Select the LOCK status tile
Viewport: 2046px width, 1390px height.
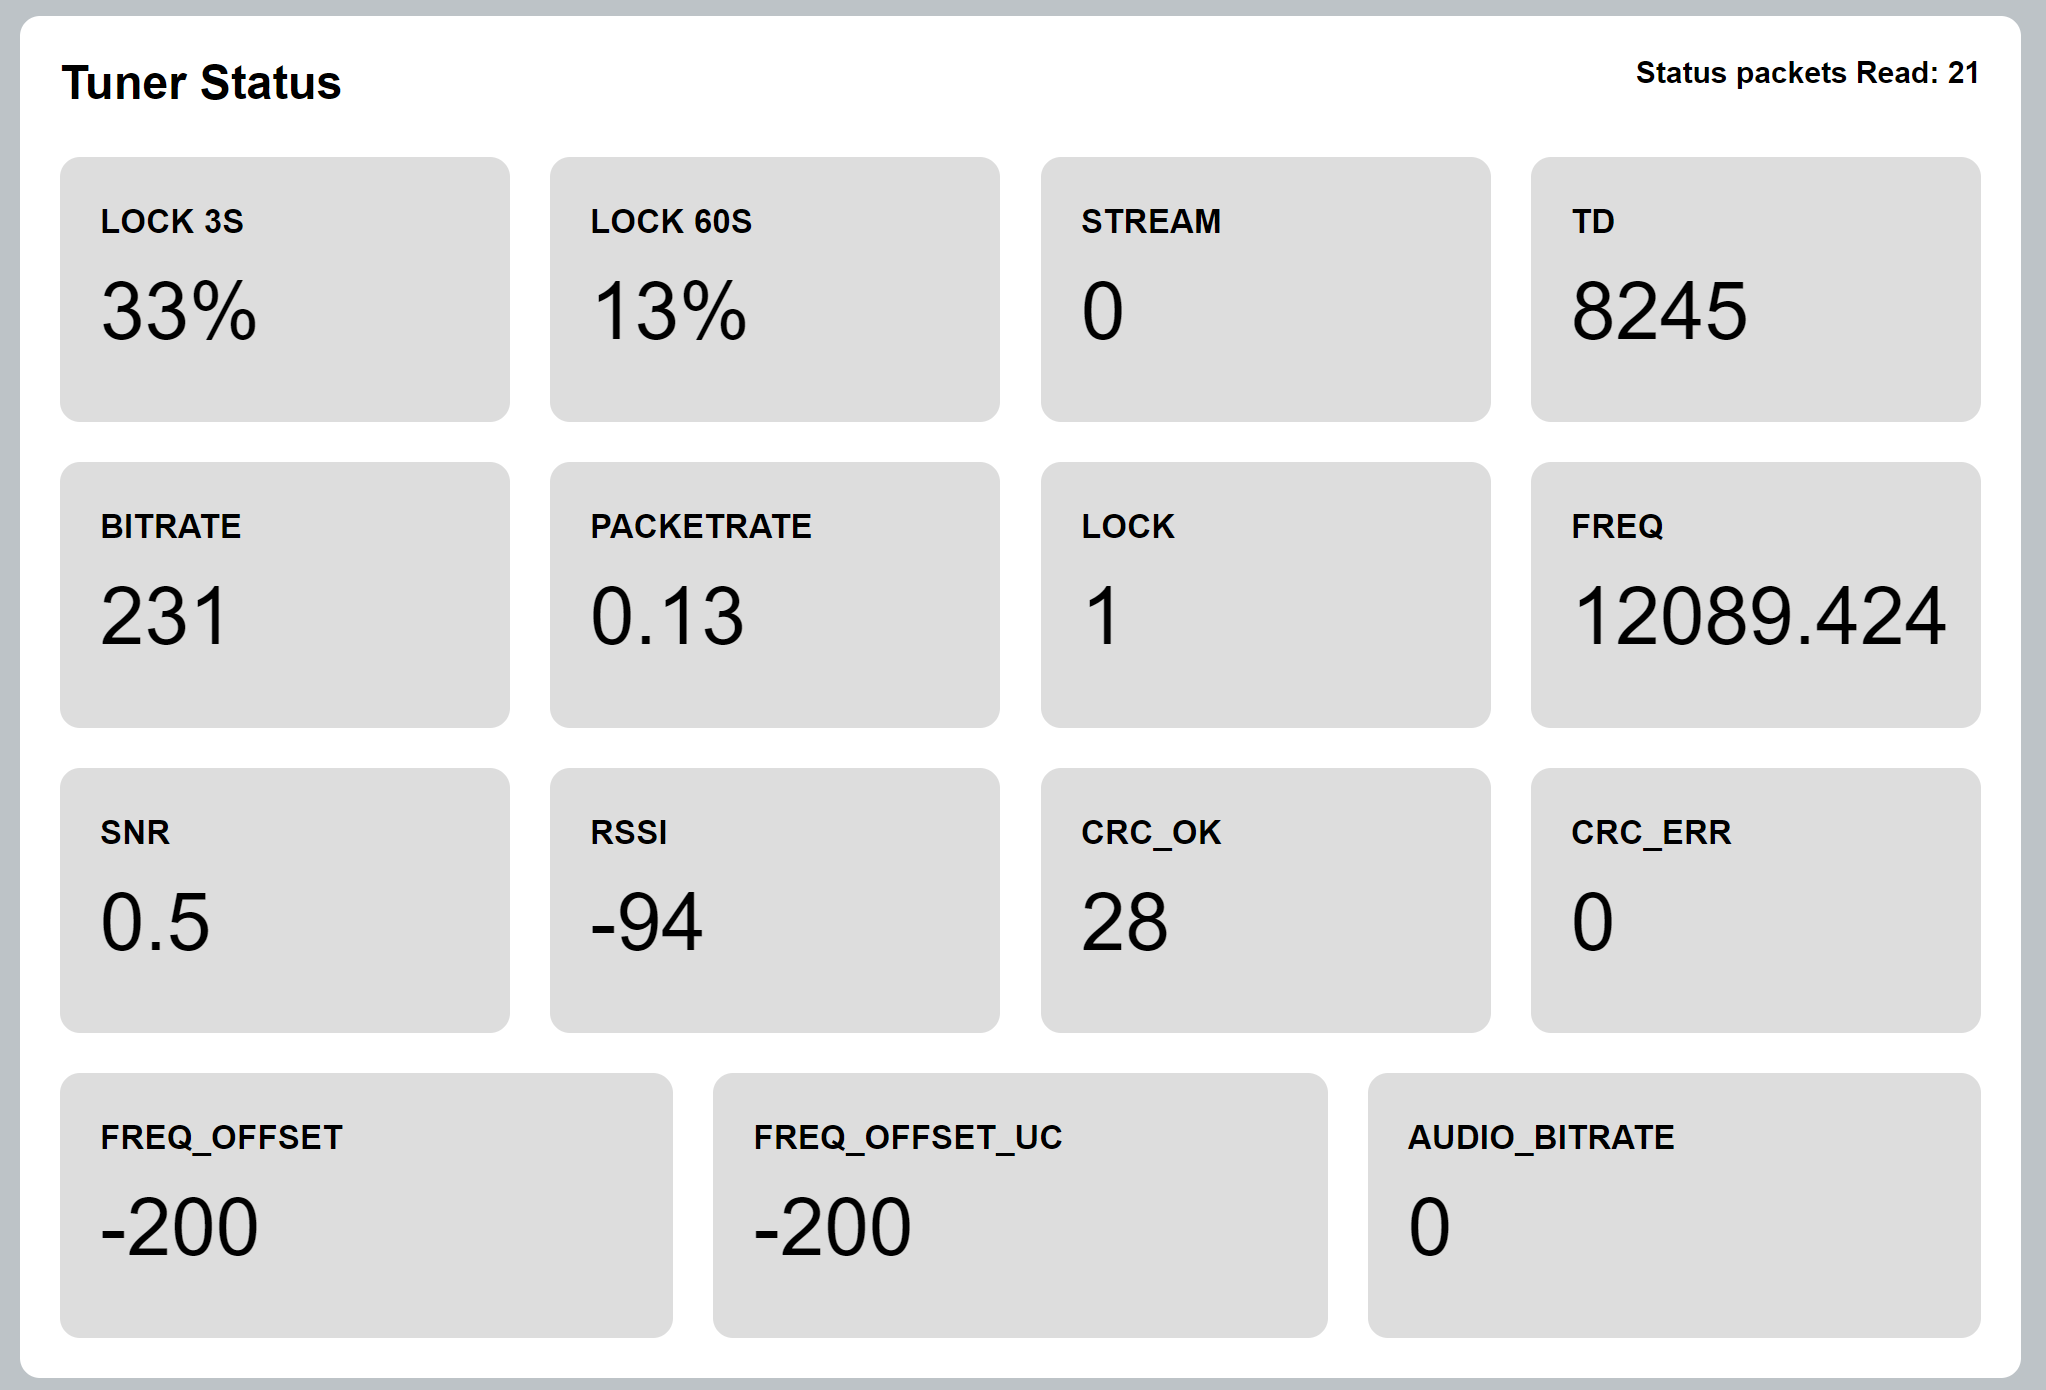point(1265,595)
